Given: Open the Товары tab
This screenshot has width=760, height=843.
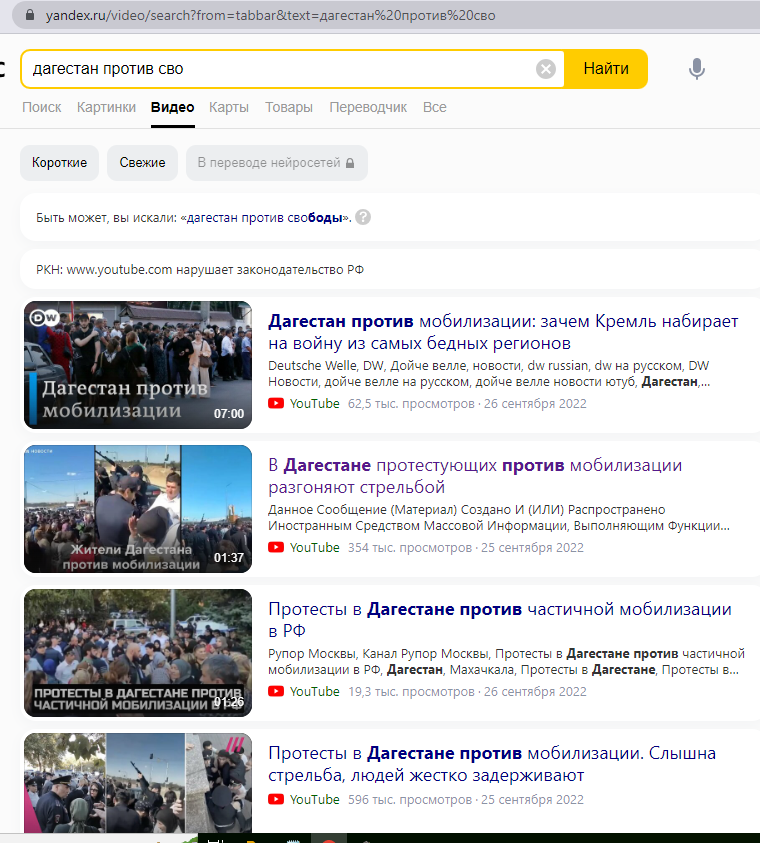Looking at the screenshot, I should (x=289, y=108).
